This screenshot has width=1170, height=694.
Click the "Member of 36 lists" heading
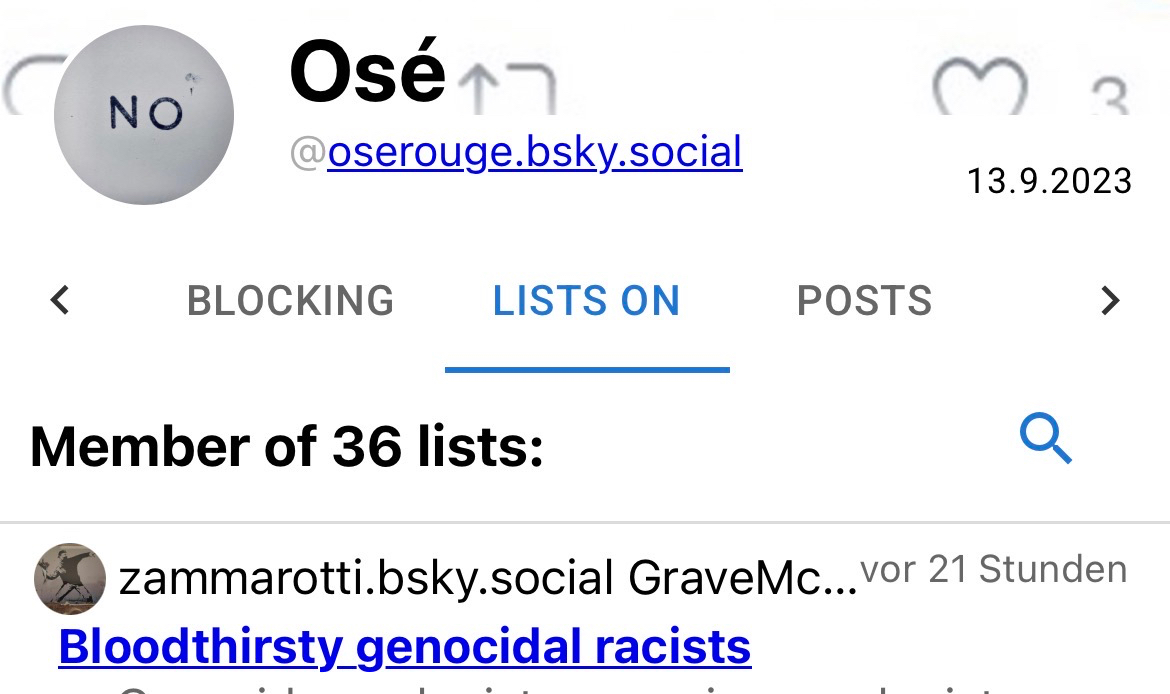(x=287, y=446)
